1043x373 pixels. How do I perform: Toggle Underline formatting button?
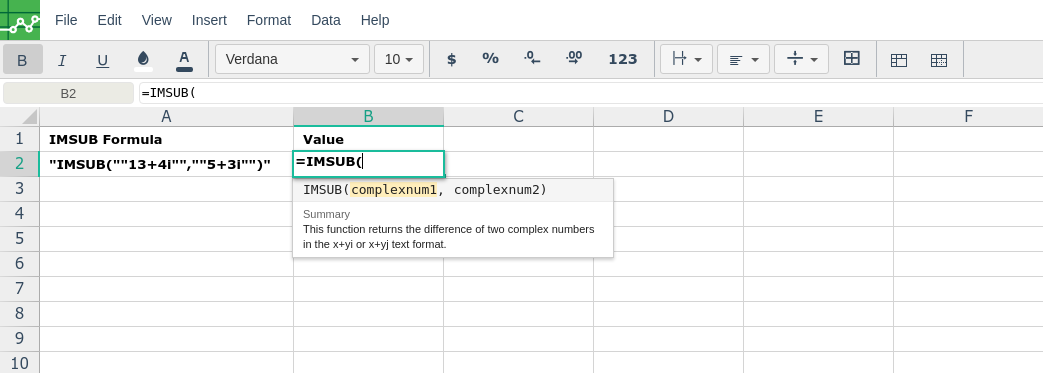102,60
